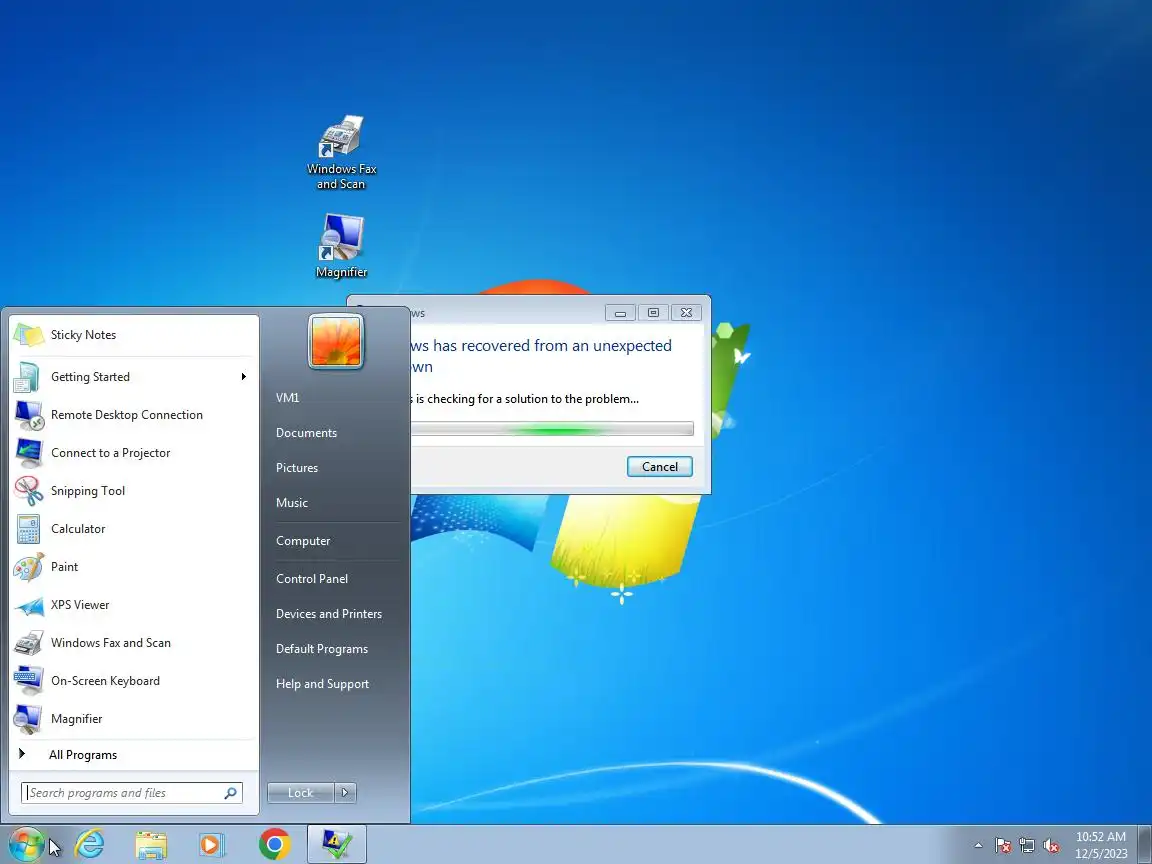1152x864 pixels.
Task: Select Magnifier desktop shortcut
Action: point(342,246)
